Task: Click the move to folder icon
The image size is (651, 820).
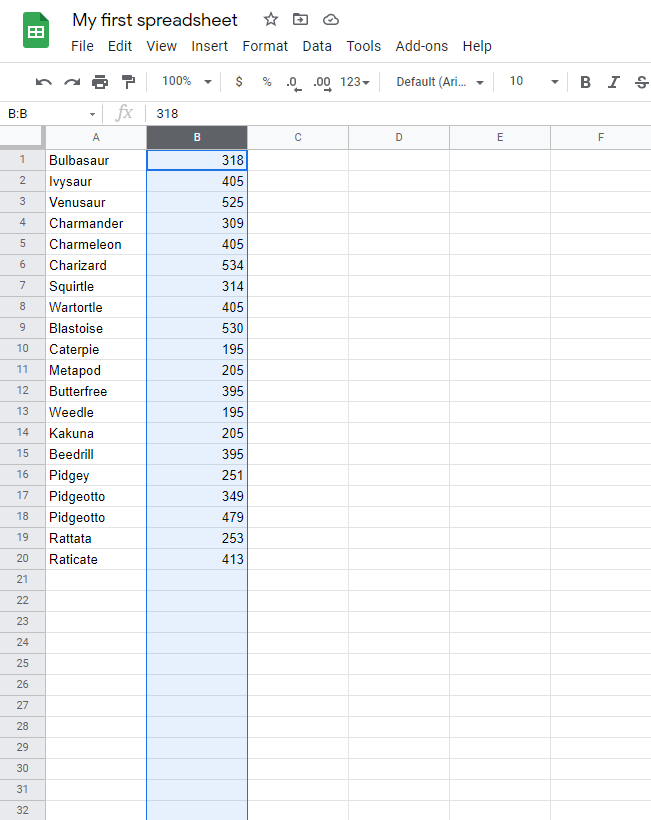Action: (x=300, y=19)
